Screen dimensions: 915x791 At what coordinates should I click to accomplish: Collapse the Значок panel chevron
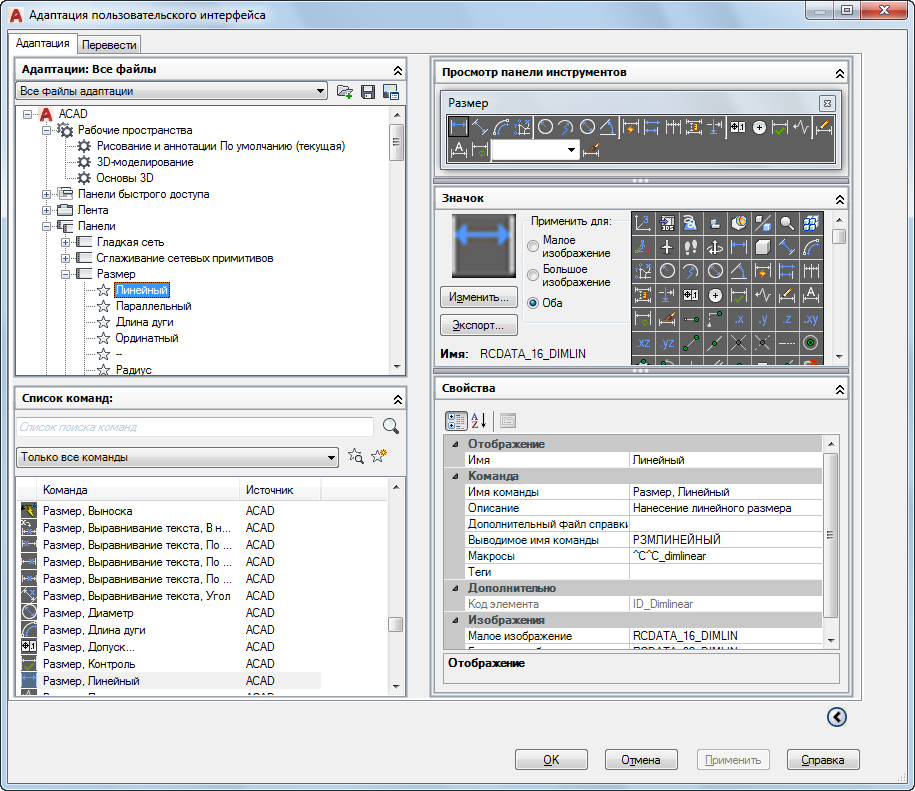[839, 199]
